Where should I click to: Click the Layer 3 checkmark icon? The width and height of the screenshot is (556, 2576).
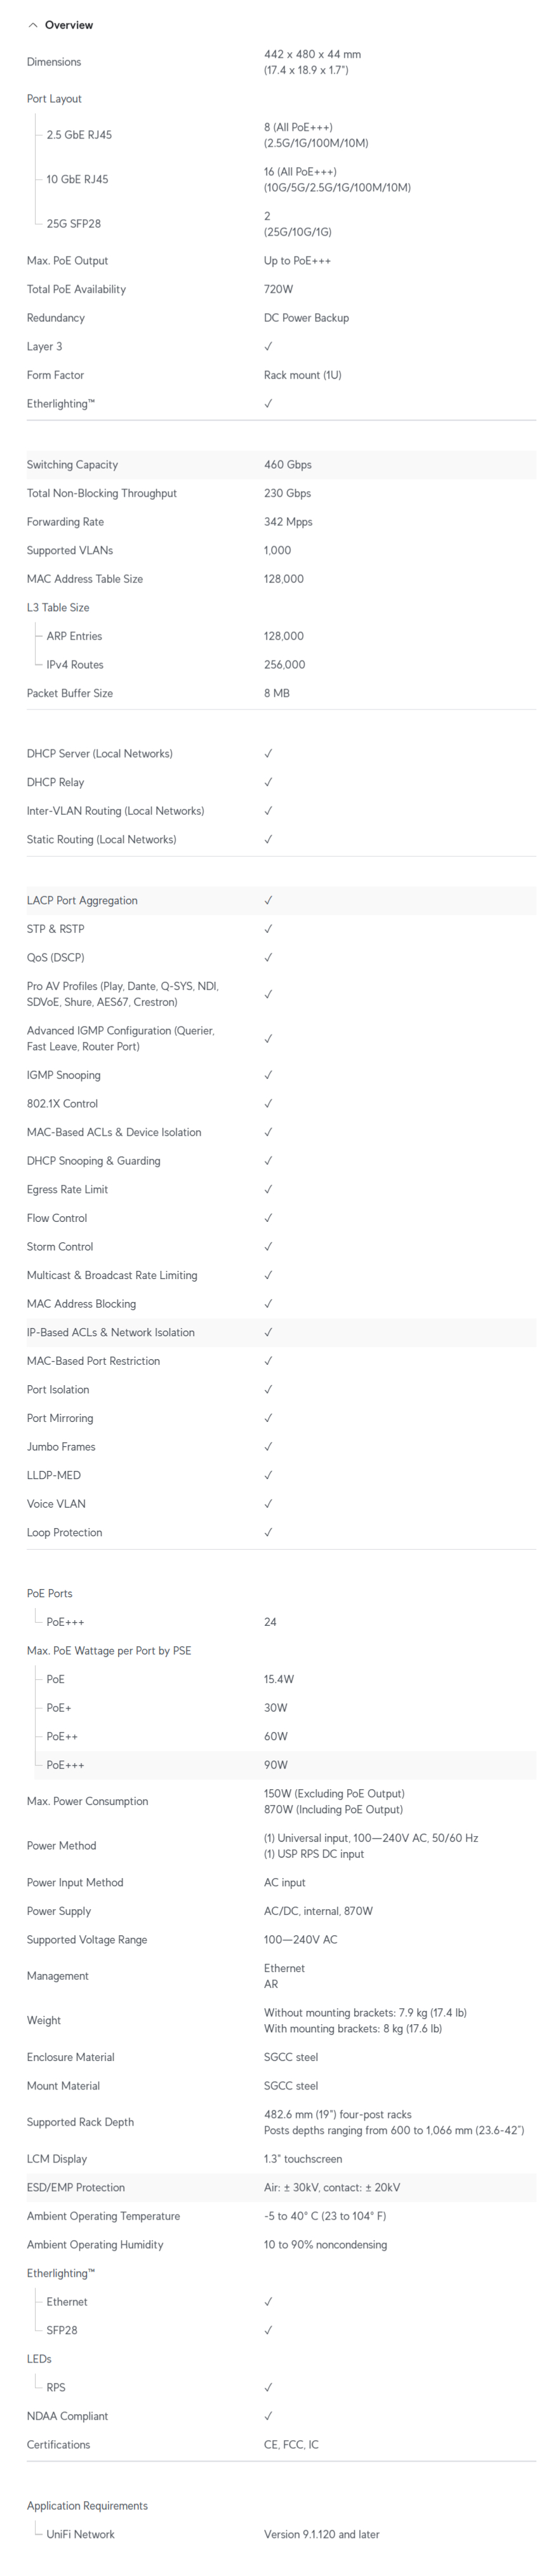268,346
